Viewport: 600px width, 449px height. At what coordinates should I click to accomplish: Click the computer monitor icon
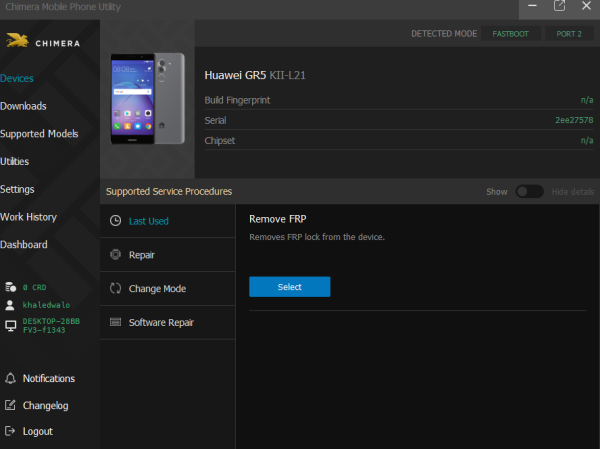pos(10,326)
